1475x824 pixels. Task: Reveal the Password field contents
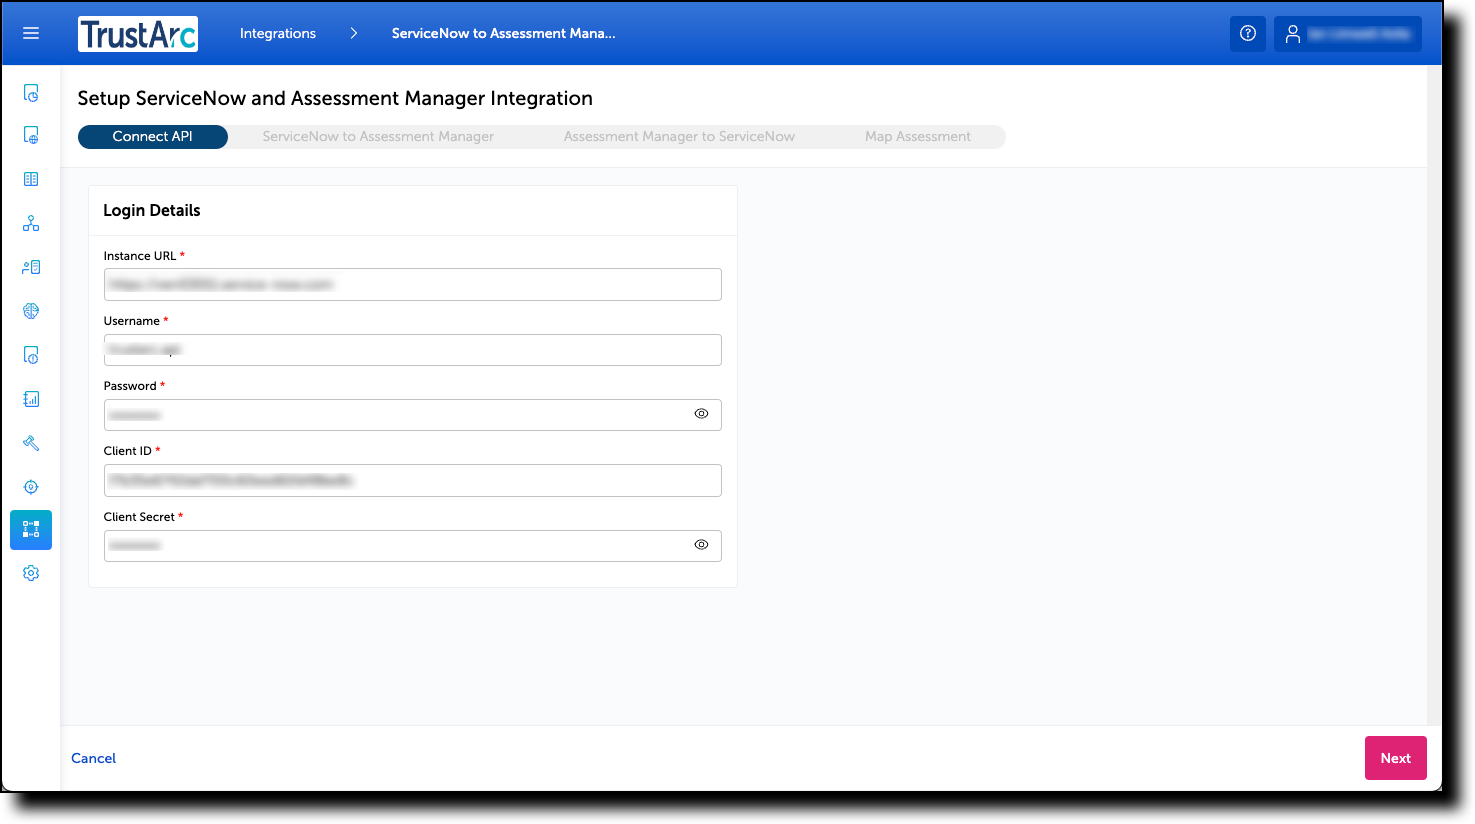click(701, 413)
